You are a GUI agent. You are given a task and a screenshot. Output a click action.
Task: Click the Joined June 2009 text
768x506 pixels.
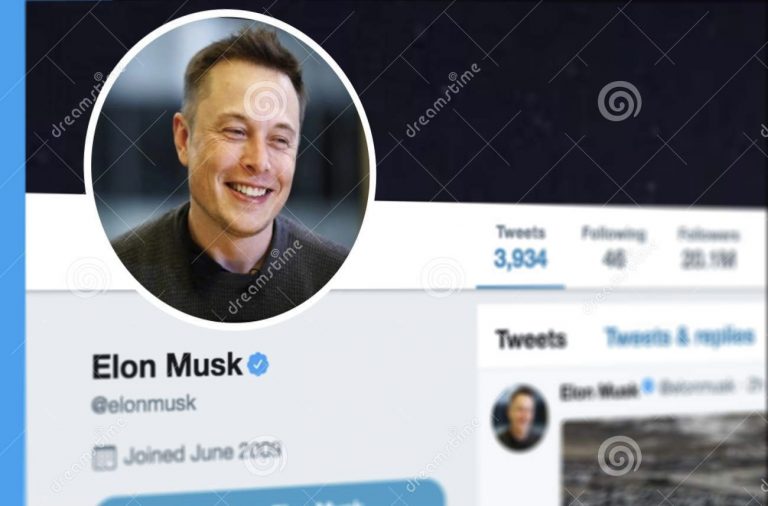tap(203, 454)
